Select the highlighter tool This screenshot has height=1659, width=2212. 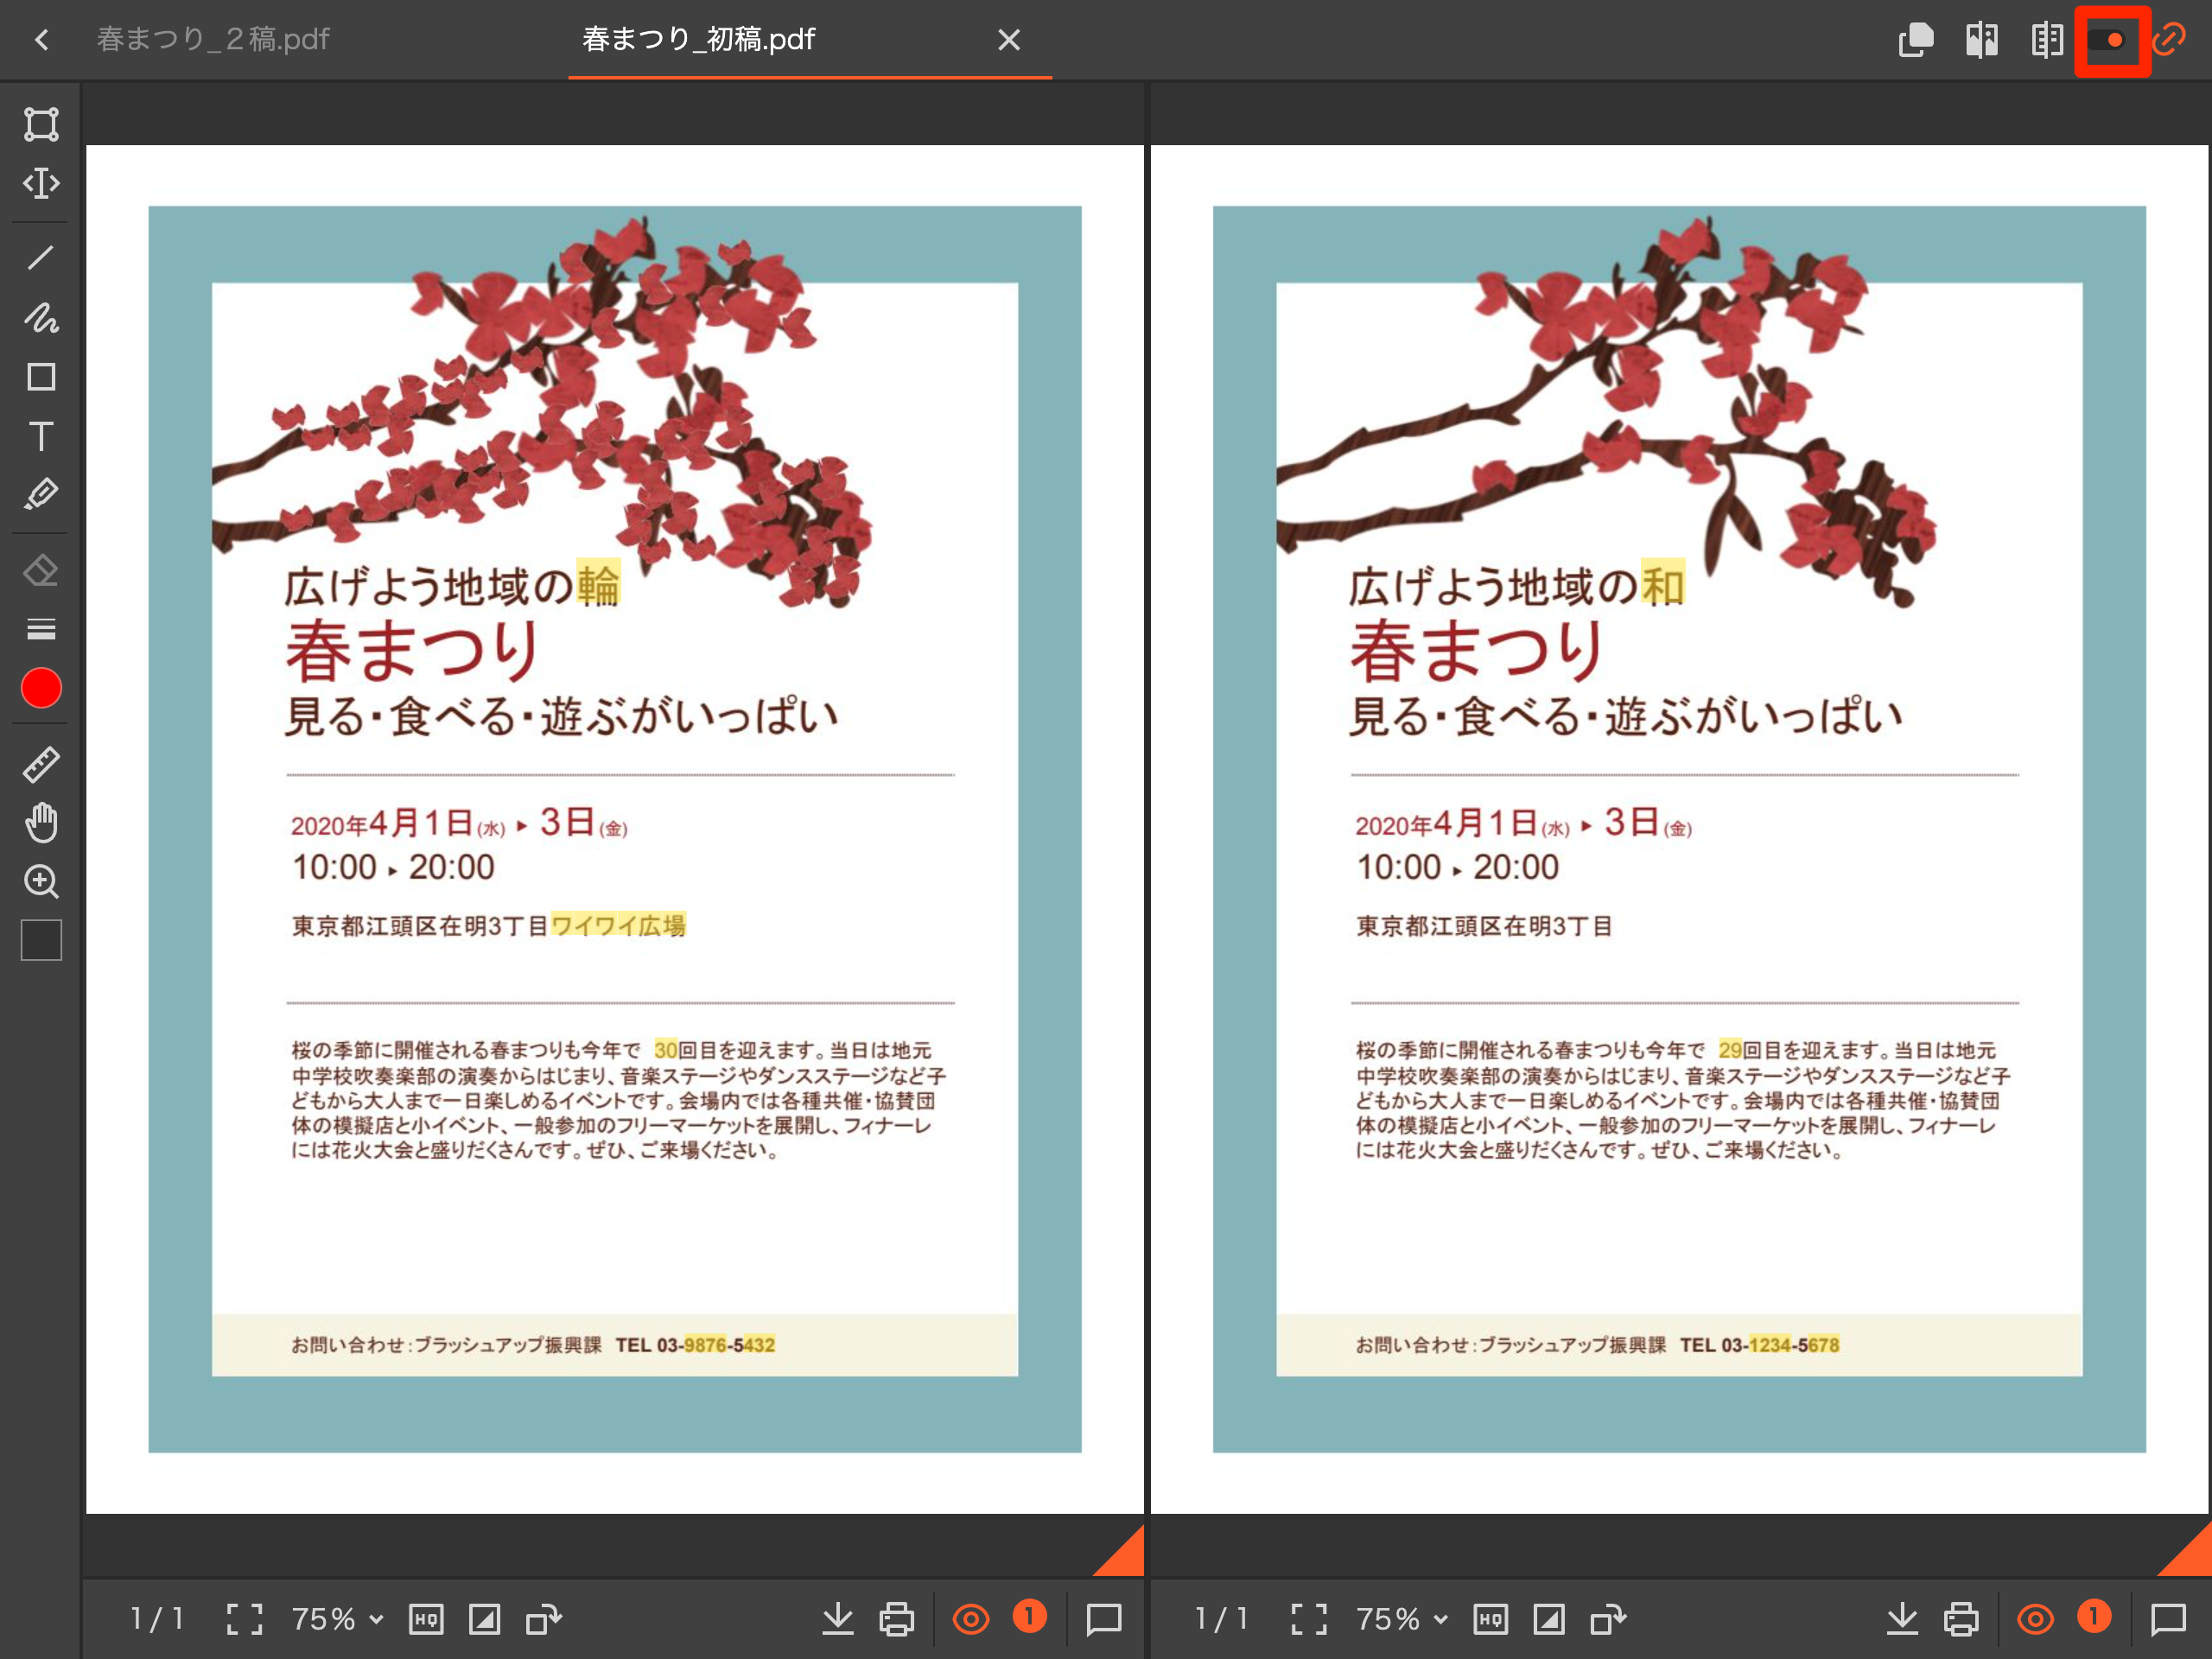coord(40,493)
